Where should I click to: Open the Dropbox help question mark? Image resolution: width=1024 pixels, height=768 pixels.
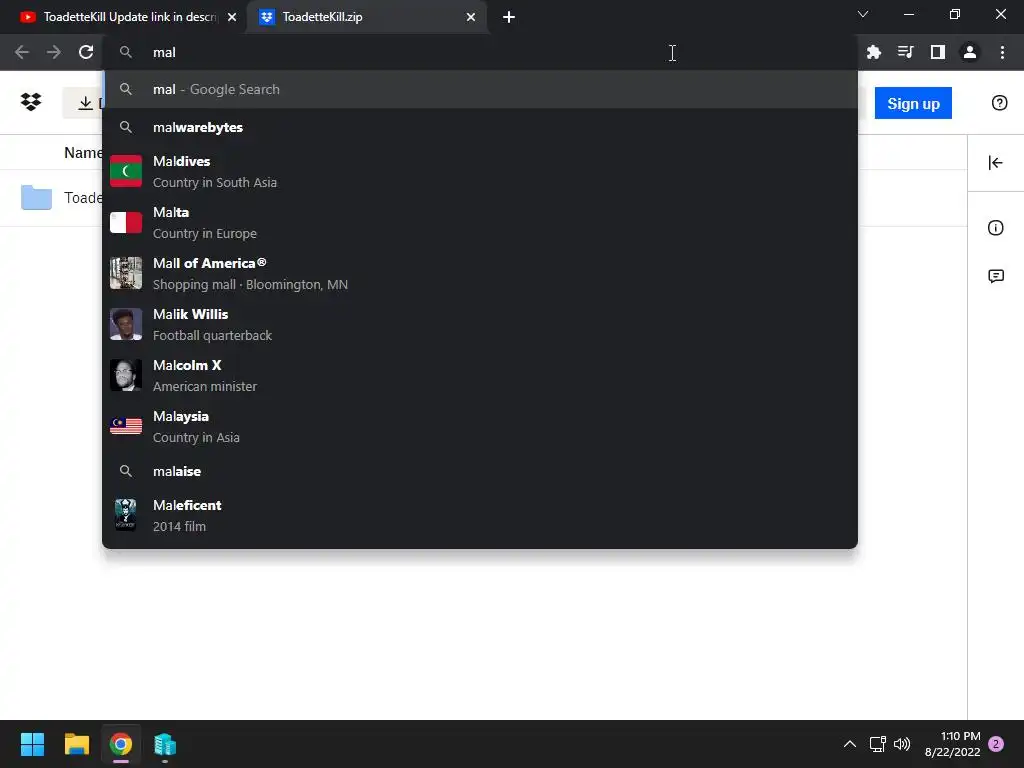point(999,103)
